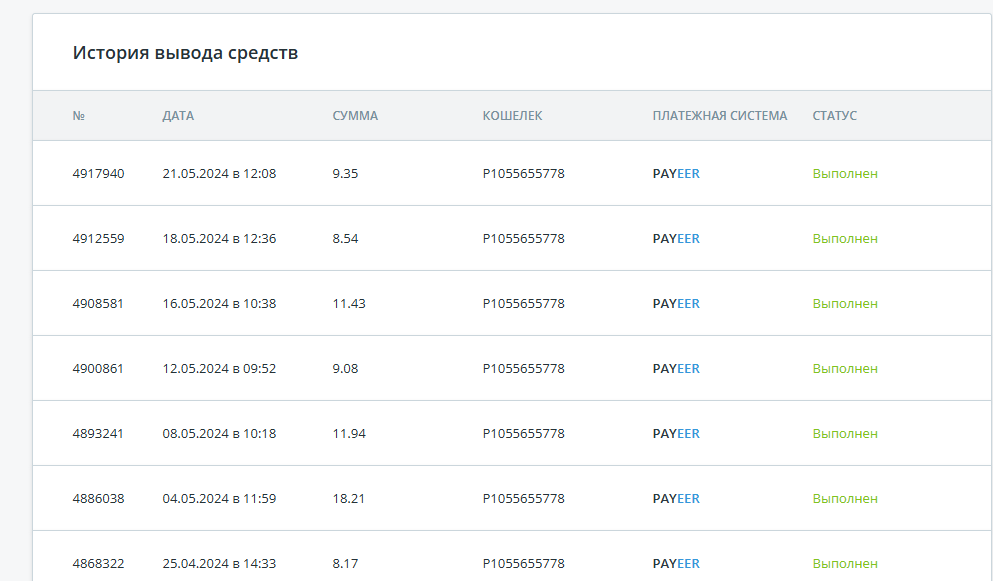Click the СТАТУС column header
This screenshot has height=581, width=993.
tap(835, 116)
